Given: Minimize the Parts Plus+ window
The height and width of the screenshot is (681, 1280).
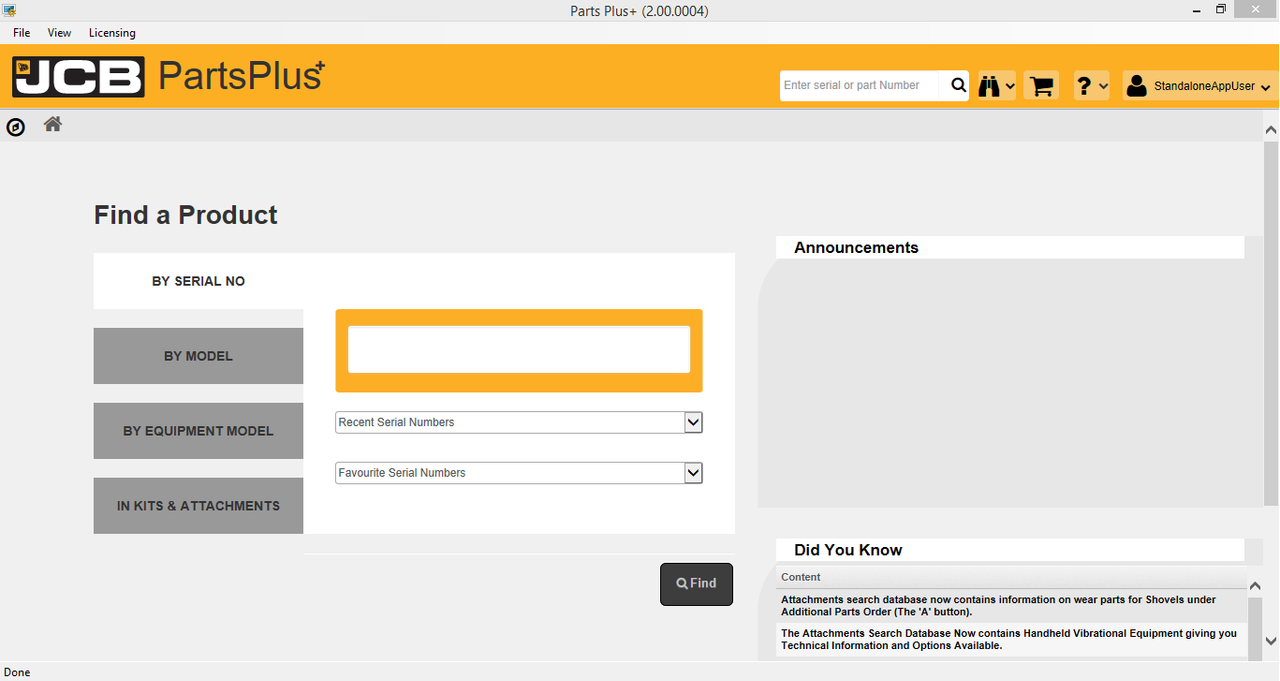Looking at the screenshot, I should [1197, 9].
